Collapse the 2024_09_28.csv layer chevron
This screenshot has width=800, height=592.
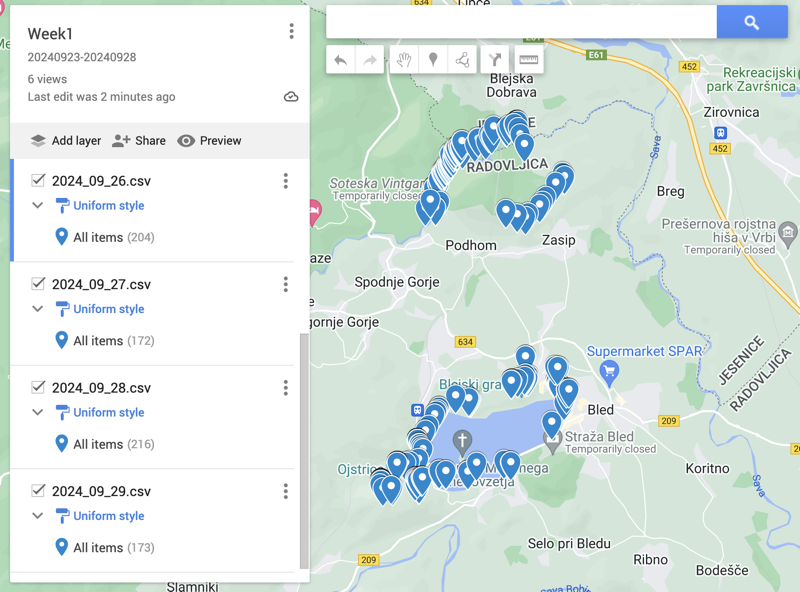38,413
